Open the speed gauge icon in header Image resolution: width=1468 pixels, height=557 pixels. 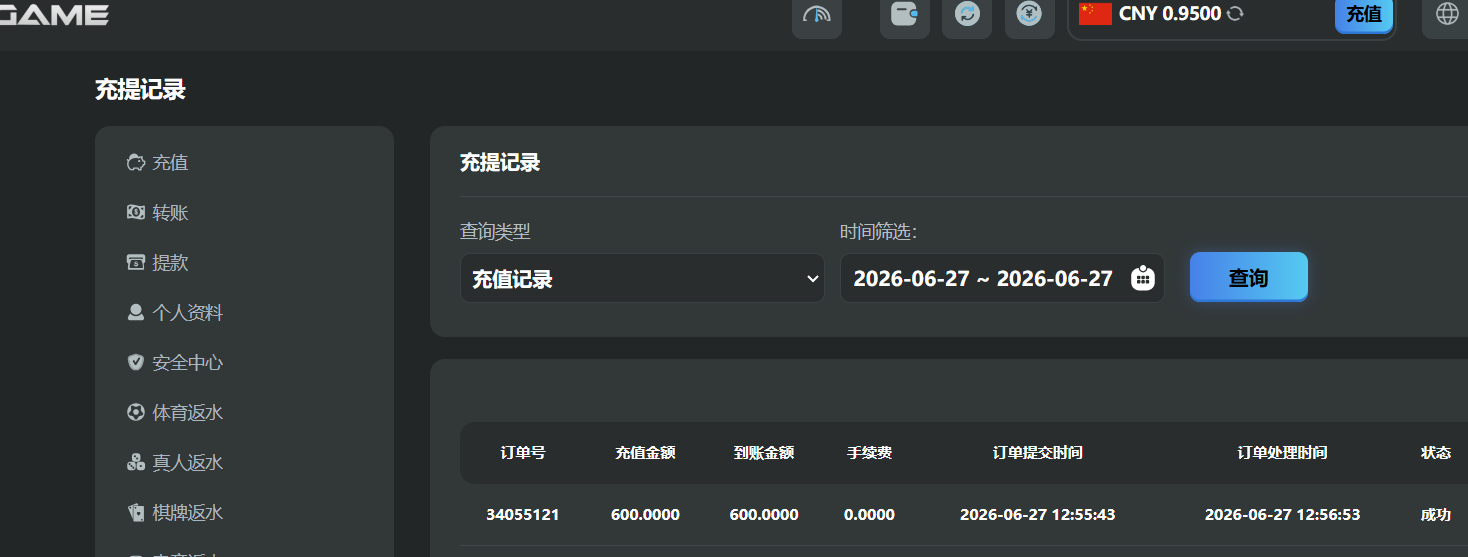tap(817, 15)
